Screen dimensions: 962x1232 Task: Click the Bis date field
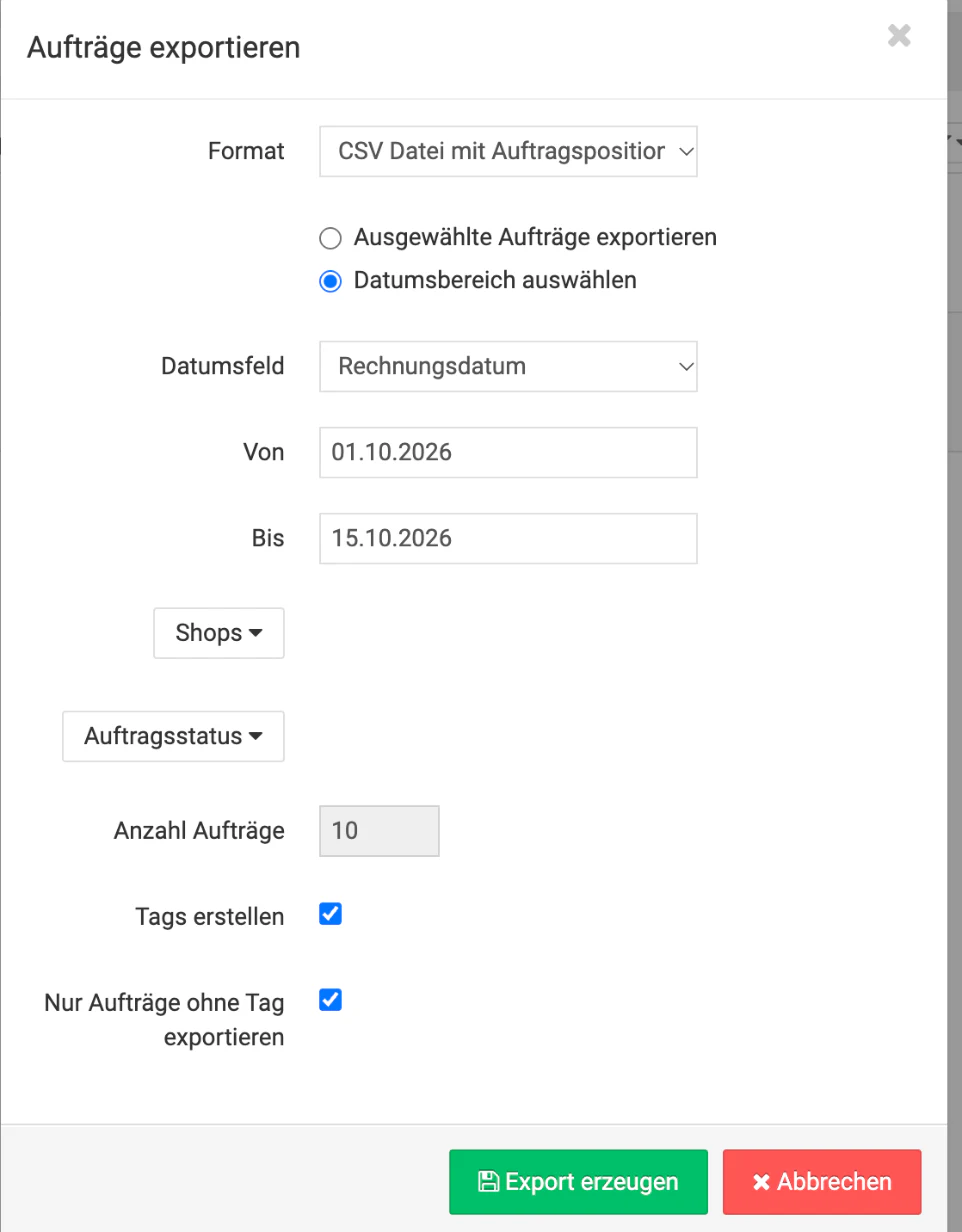508,538
